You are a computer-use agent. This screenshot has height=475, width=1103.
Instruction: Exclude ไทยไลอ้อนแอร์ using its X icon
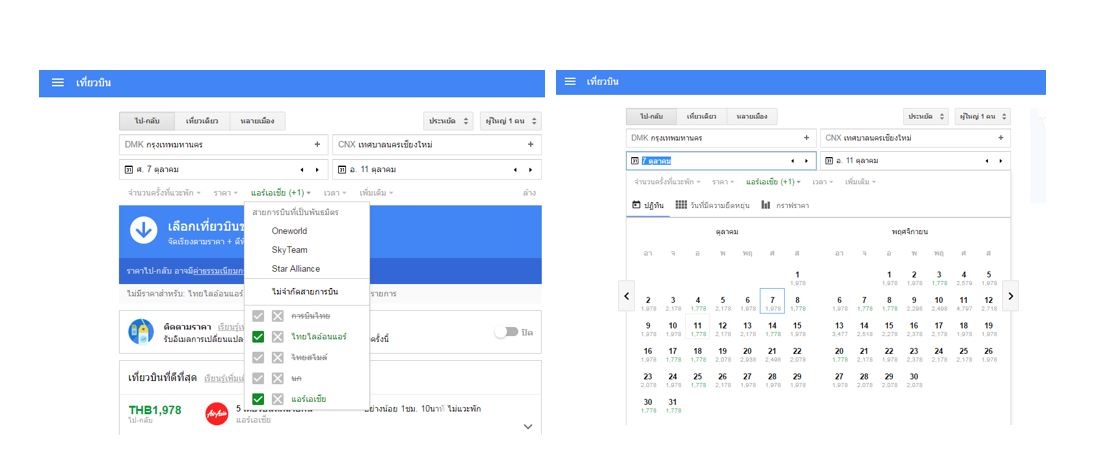point(278,337)
